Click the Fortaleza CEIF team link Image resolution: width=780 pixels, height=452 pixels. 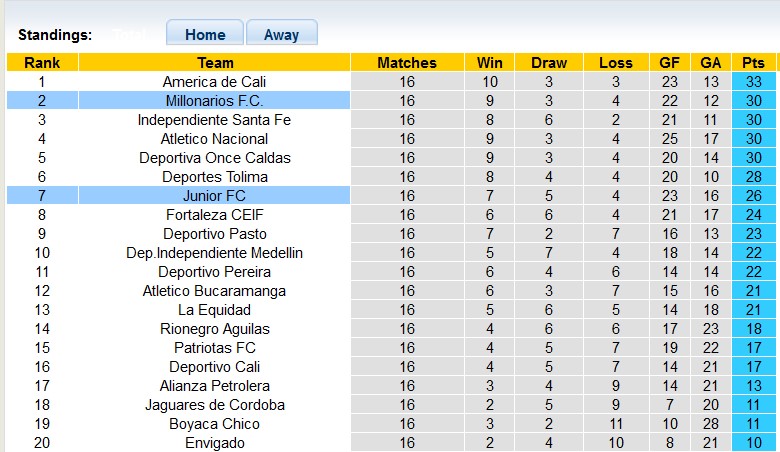point(215,215)
